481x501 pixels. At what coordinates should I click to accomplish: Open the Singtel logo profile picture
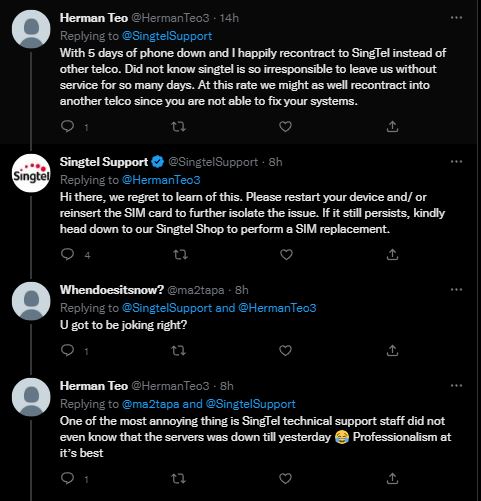(31, 173)
